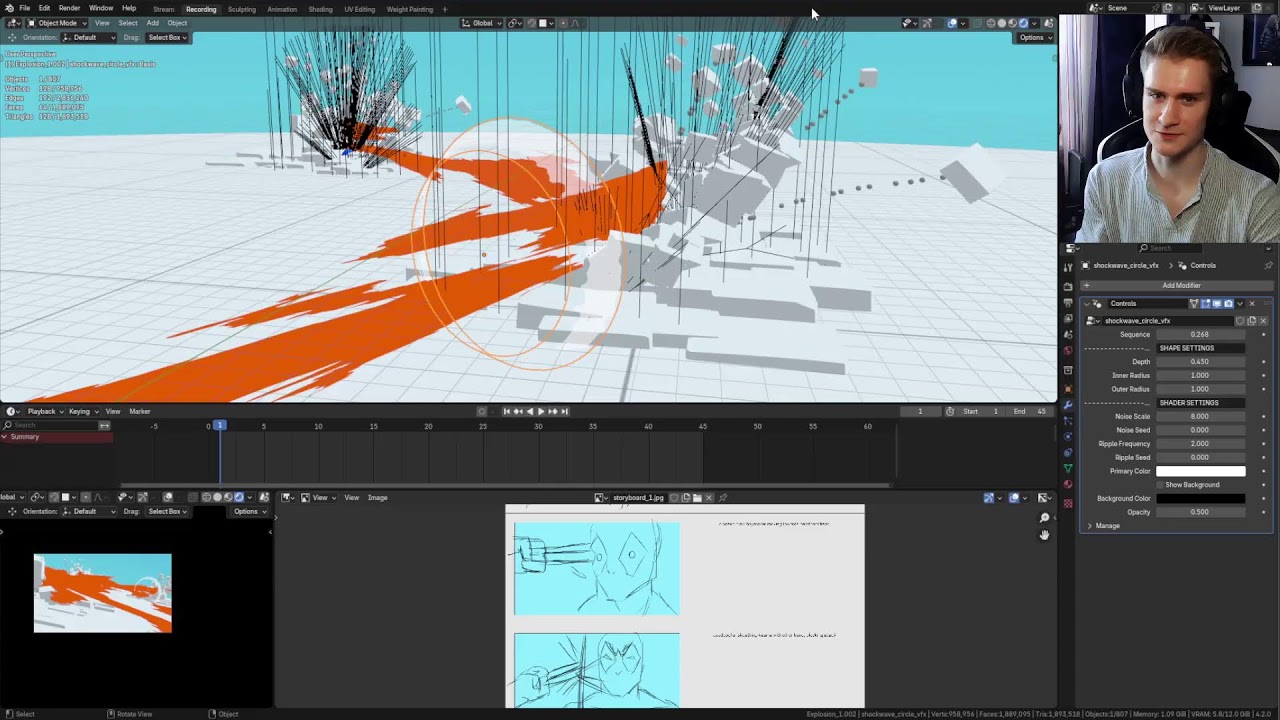This screenshot has width=1280, height=720.
Task: Jump to the timeline end frame
Action: point(564,411)
